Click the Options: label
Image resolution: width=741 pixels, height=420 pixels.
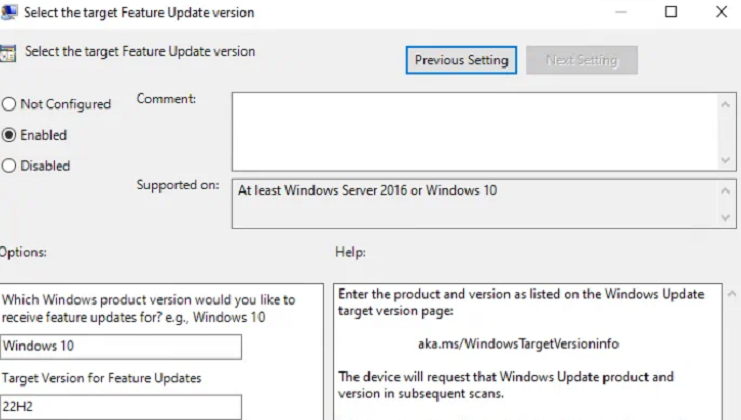coord(23,252)
